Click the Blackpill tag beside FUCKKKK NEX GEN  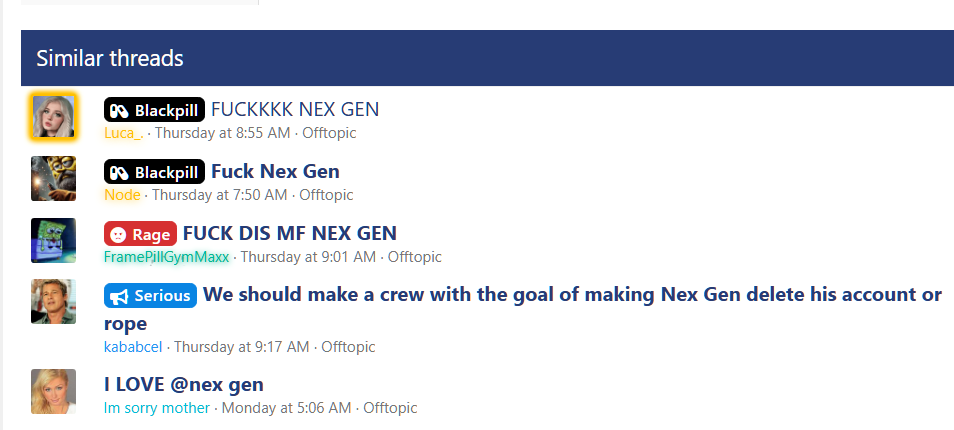point(154,110)
